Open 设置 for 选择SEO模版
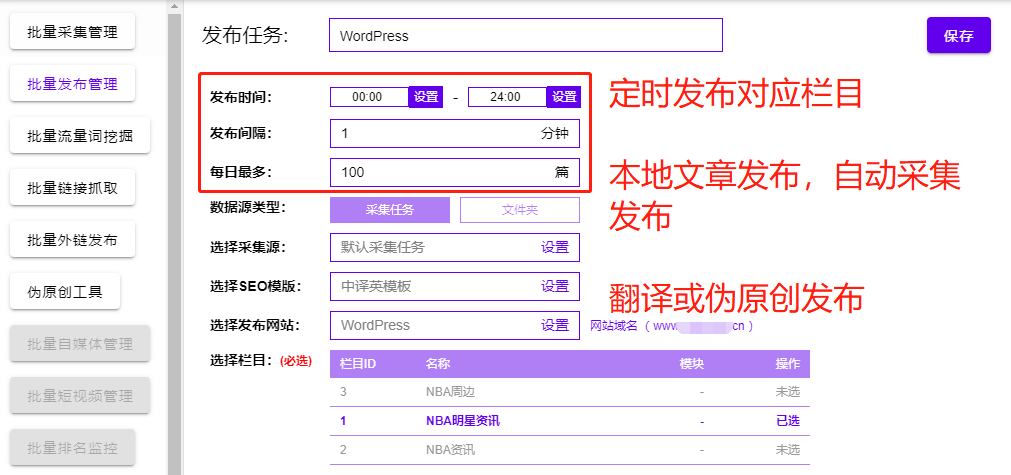The image size is (1011, 475). tap(555, 286)
